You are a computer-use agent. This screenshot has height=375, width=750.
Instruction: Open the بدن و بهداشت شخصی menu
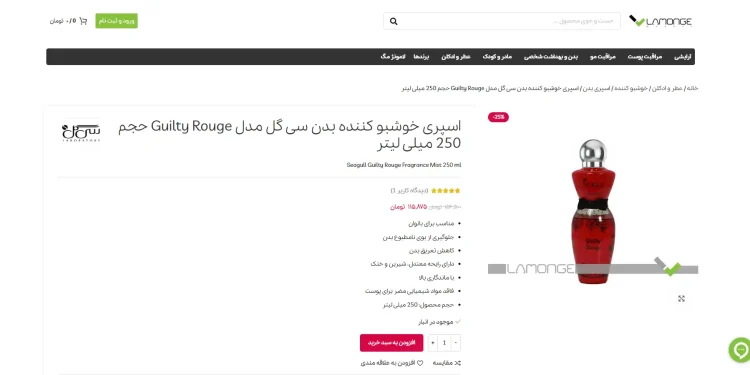551,56
